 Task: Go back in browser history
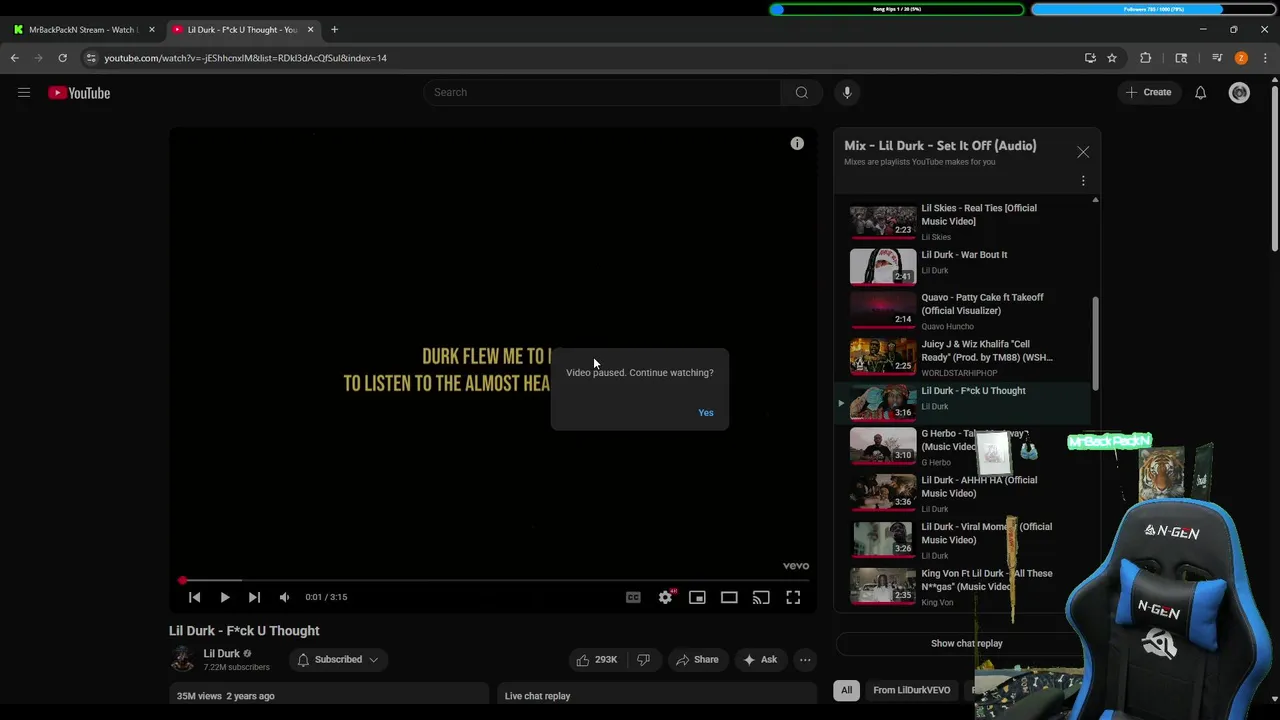tap(15, 58)
